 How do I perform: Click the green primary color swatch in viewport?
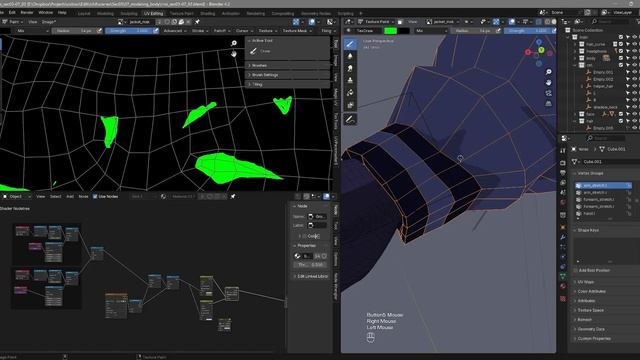click(391, 31)
